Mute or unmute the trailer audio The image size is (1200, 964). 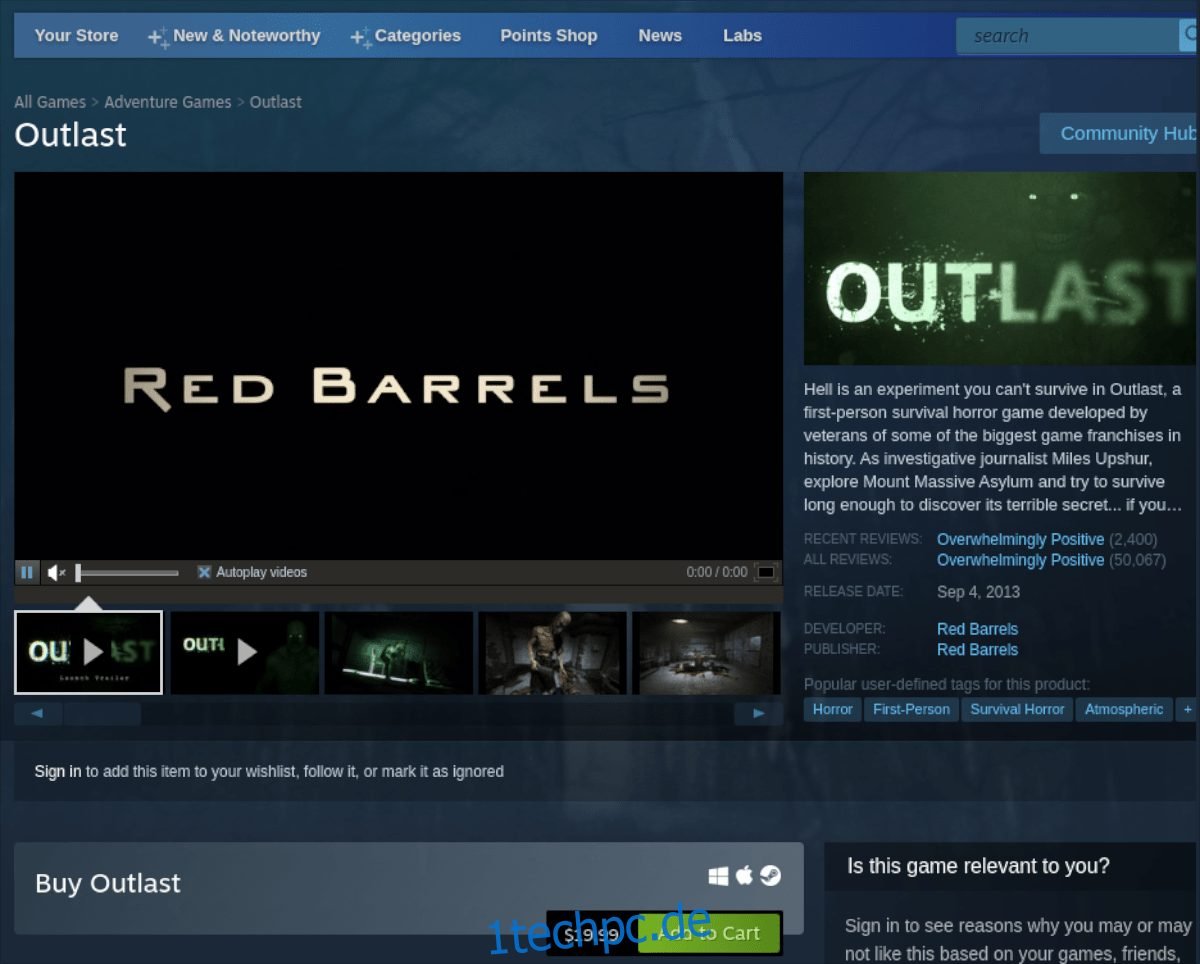click(57, 572)
